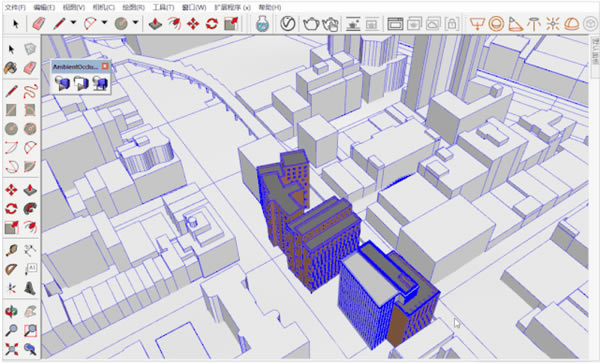Open the 视图(V) View menu
The width and height of the screenshot is (600, 363).
coord(74,7)
